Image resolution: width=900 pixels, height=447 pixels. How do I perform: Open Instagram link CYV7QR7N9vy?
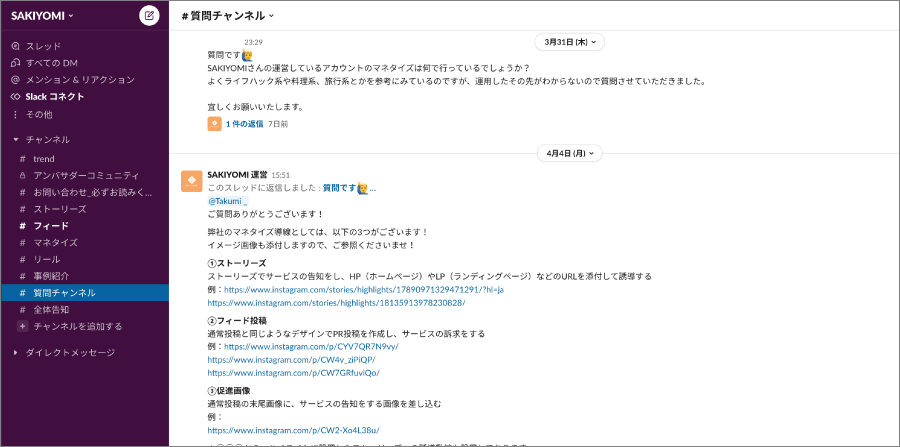(311, 347)
